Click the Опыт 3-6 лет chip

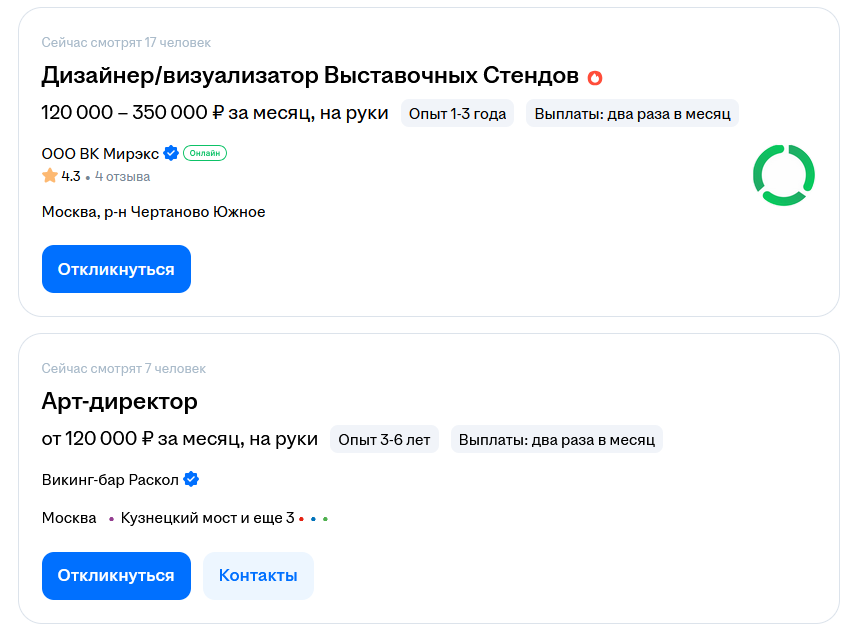(x=385, y=438)
